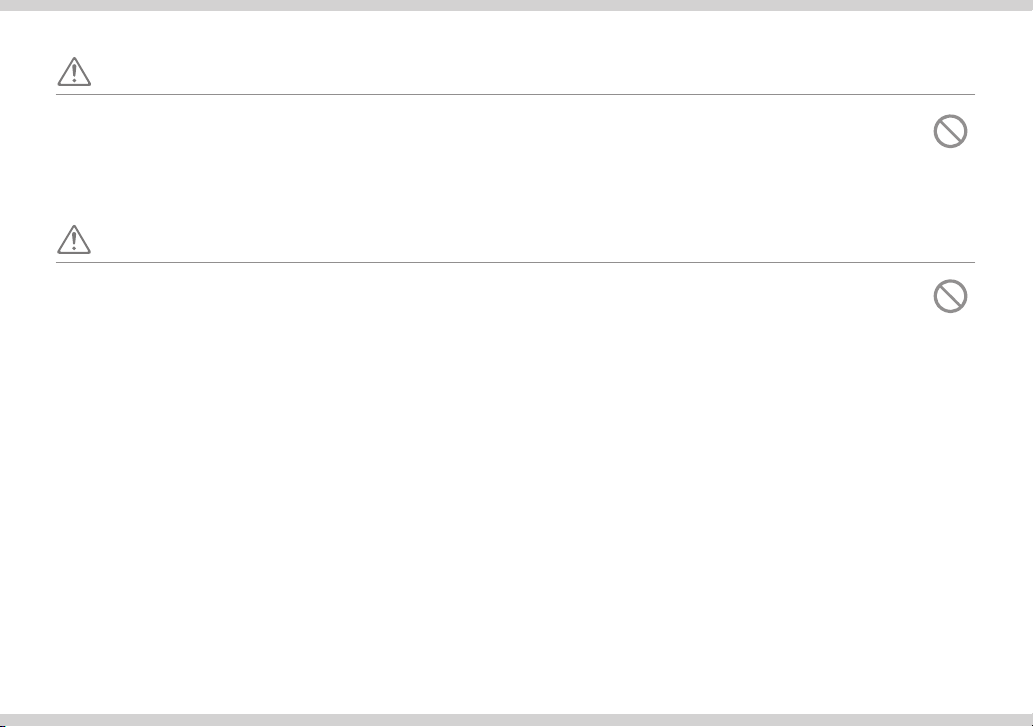Click the lower prohibition circle icon
The width and height of the screenshot is (1033, 727).
[x=950, y=296]
